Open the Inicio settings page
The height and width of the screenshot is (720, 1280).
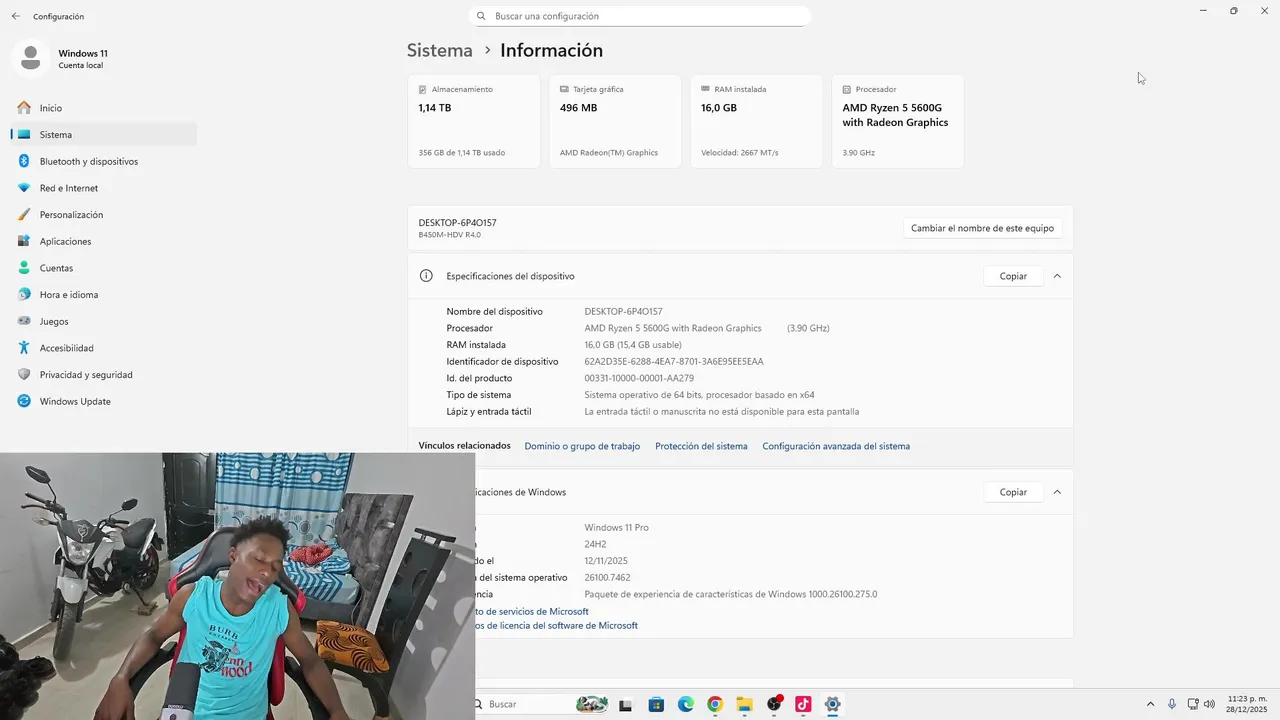pos(104,108)
